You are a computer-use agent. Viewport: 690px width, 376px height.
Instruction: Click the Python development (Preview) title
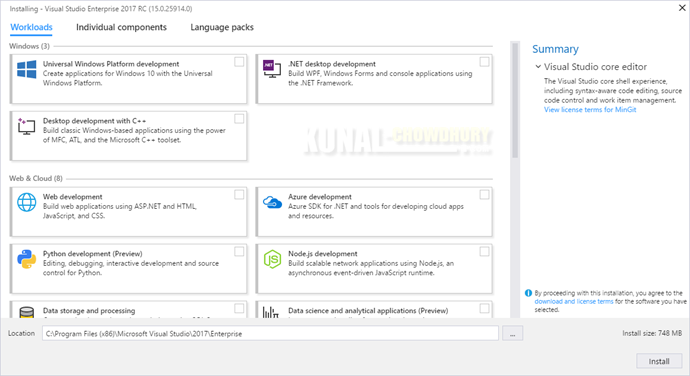click(x=92, y=254)
